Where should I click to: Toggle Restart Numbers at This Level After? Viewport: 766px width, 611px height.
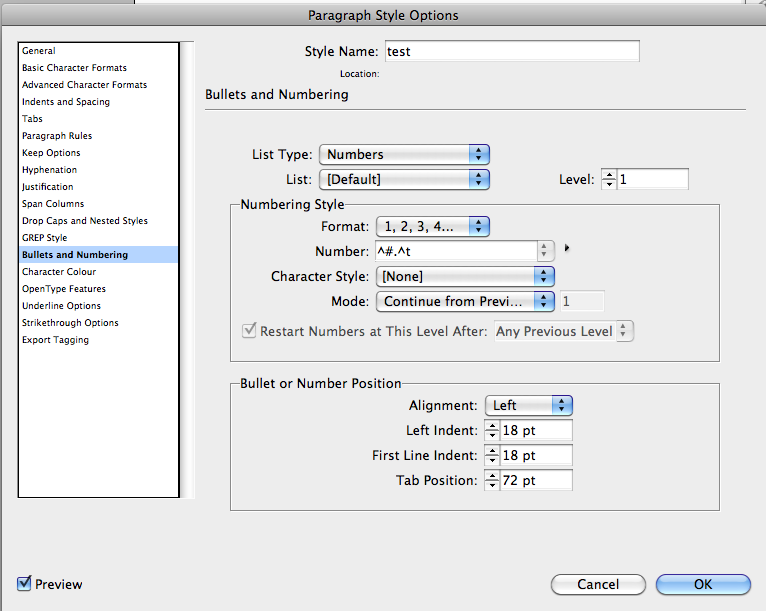click(x=249, y=331)
